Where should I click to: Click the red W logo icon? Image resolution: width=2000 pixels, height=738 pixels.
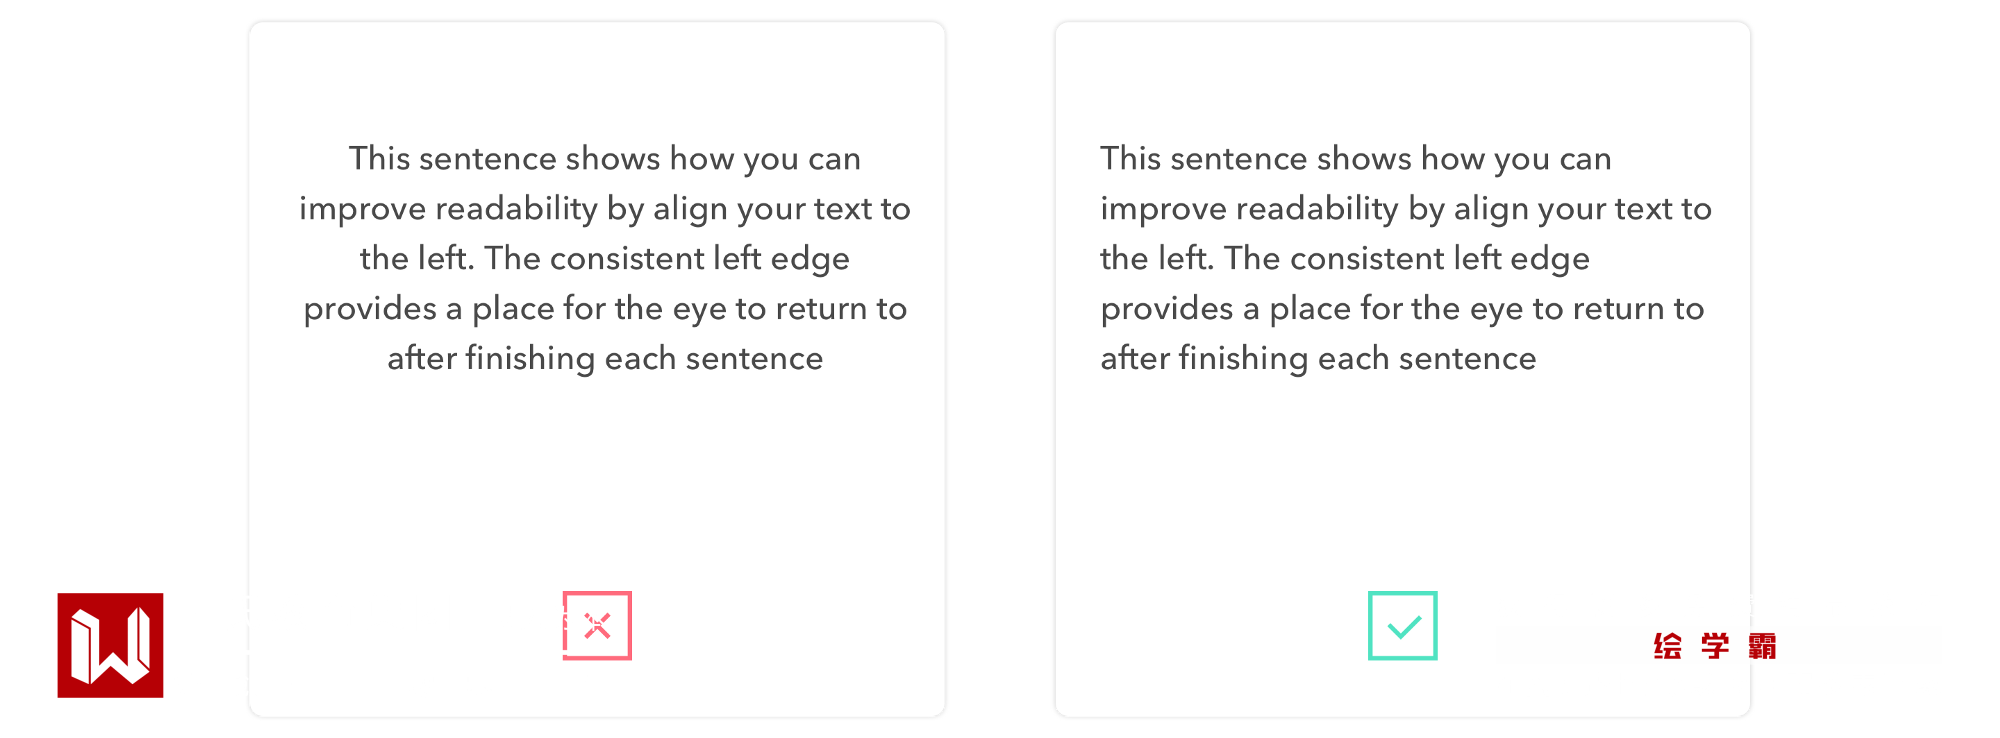pos(110,645)
